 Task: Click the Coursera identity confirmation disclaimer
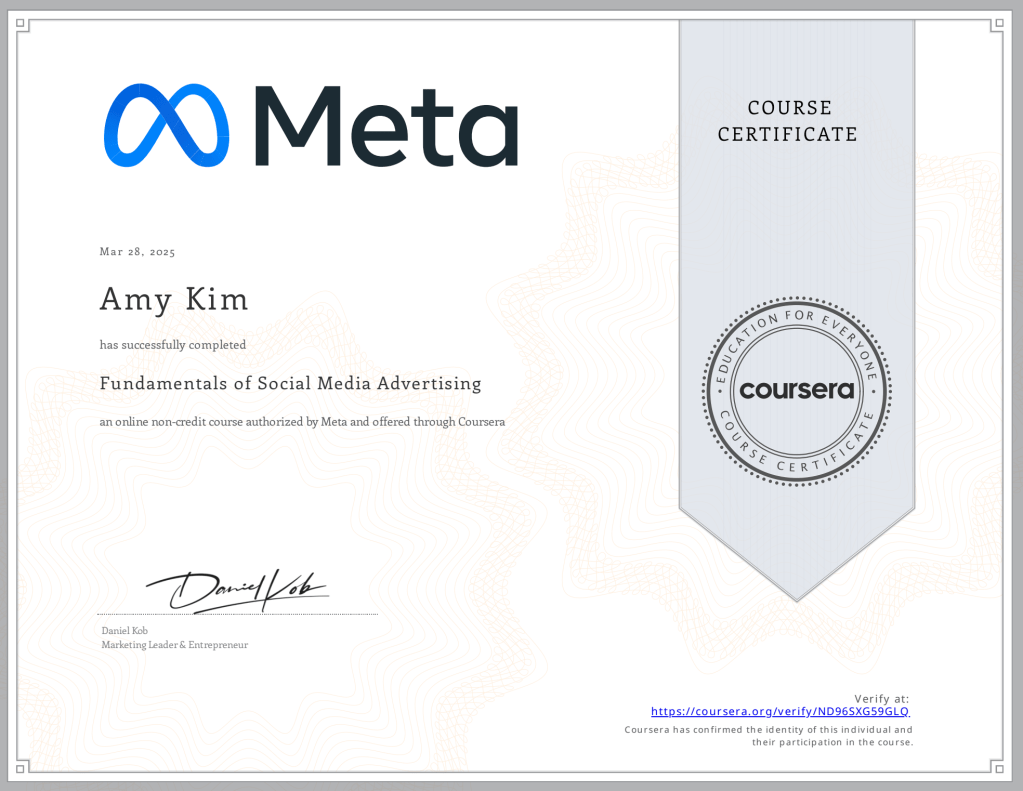point(768,736)
